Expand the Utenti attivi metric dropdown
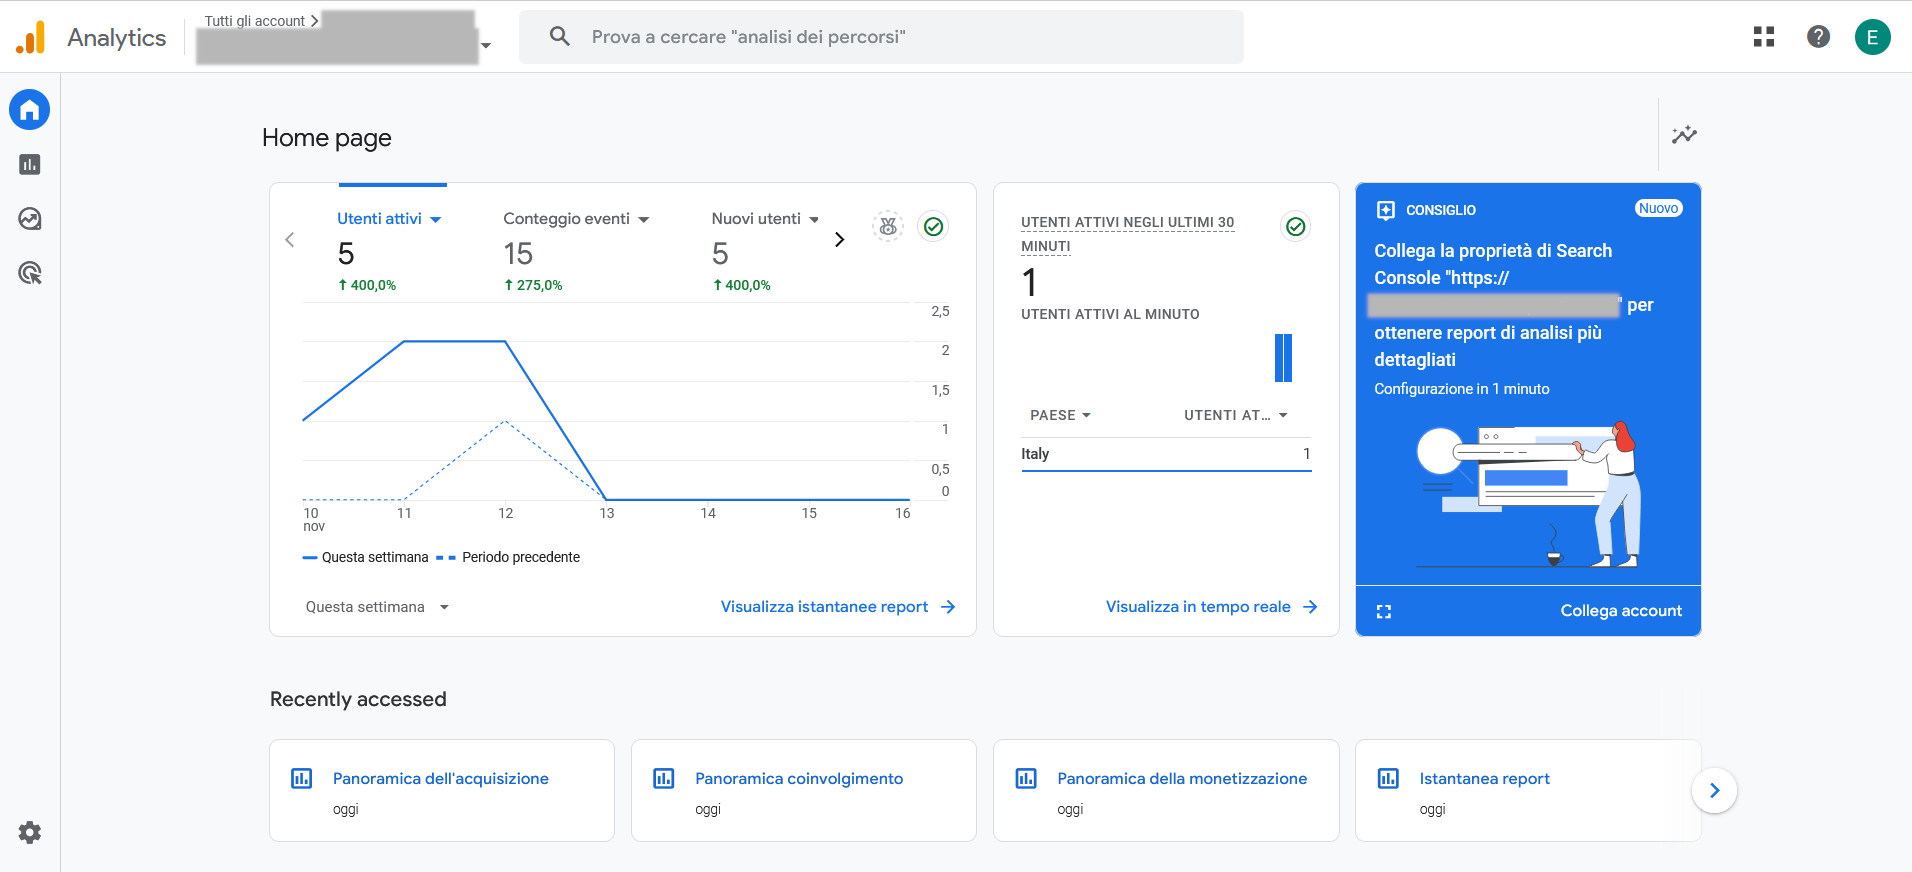1912x872 pixels. pyautogui.click(x=435, y=219)
